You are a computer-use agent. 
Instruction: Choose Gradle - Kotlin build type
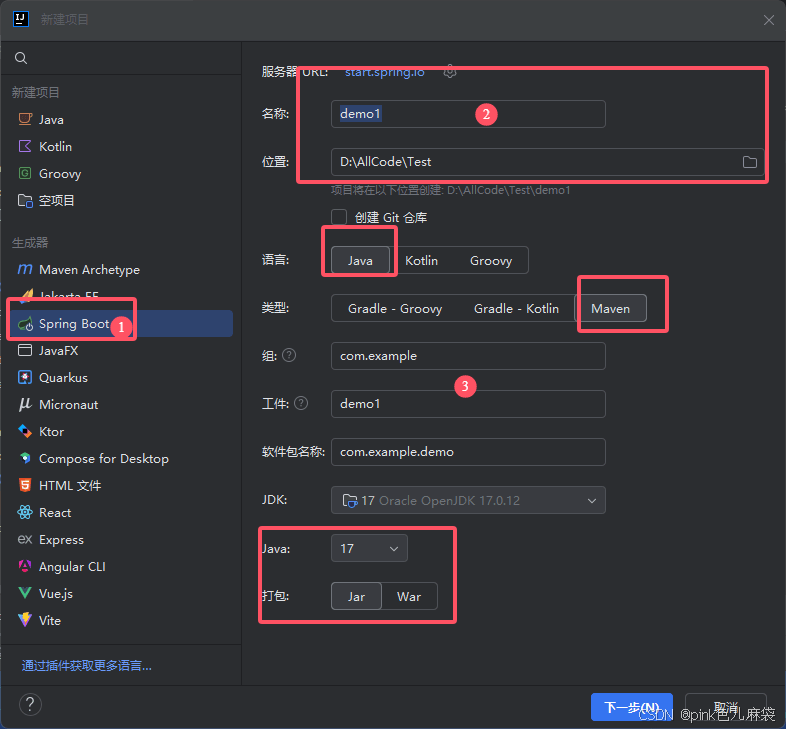pos(516,308)
